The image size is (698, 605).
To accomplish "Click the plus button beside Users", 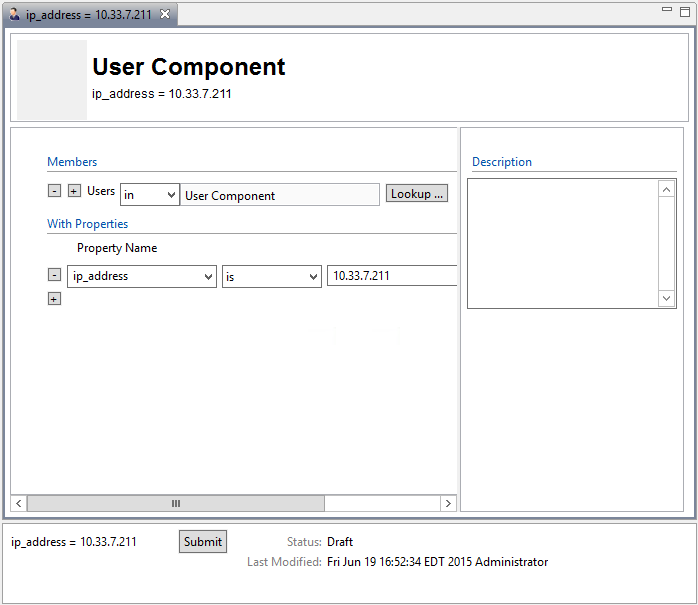I will (x=74, y=191).
